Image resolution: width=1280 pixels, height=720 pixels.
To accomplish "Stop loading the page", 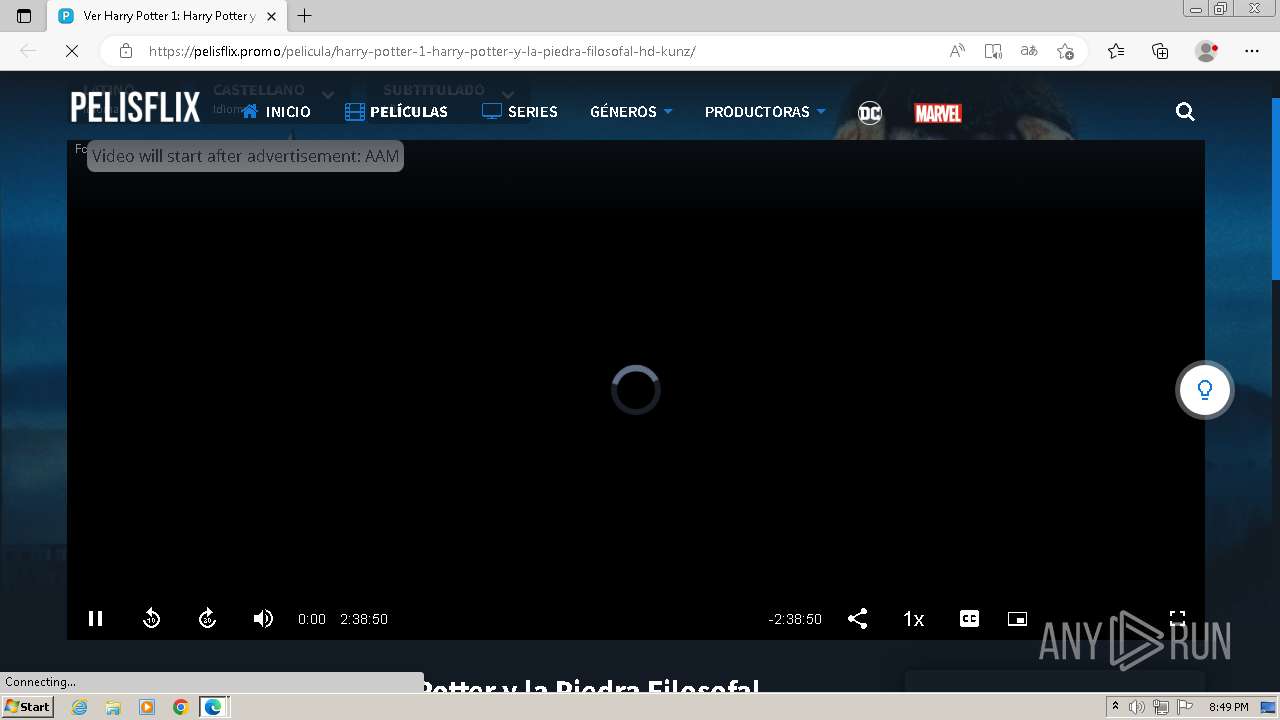I will tap(72, 51).
